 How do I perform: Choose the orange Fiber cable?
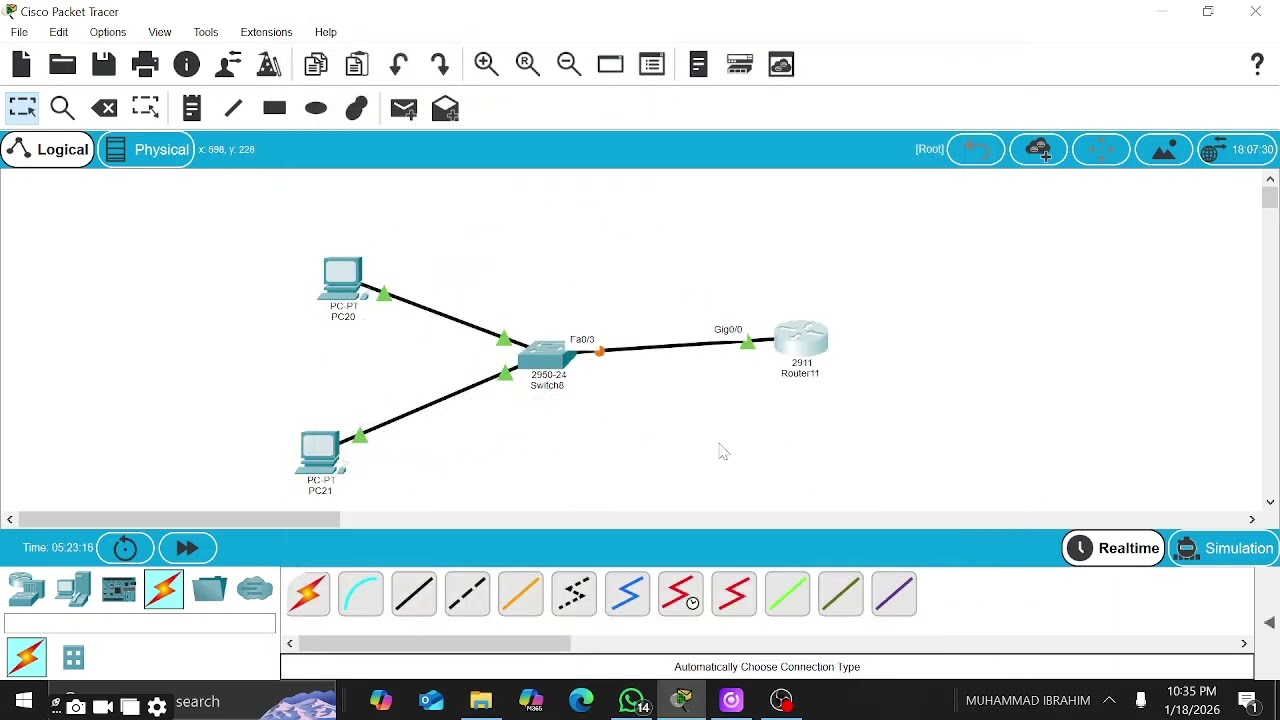(521, 594)
